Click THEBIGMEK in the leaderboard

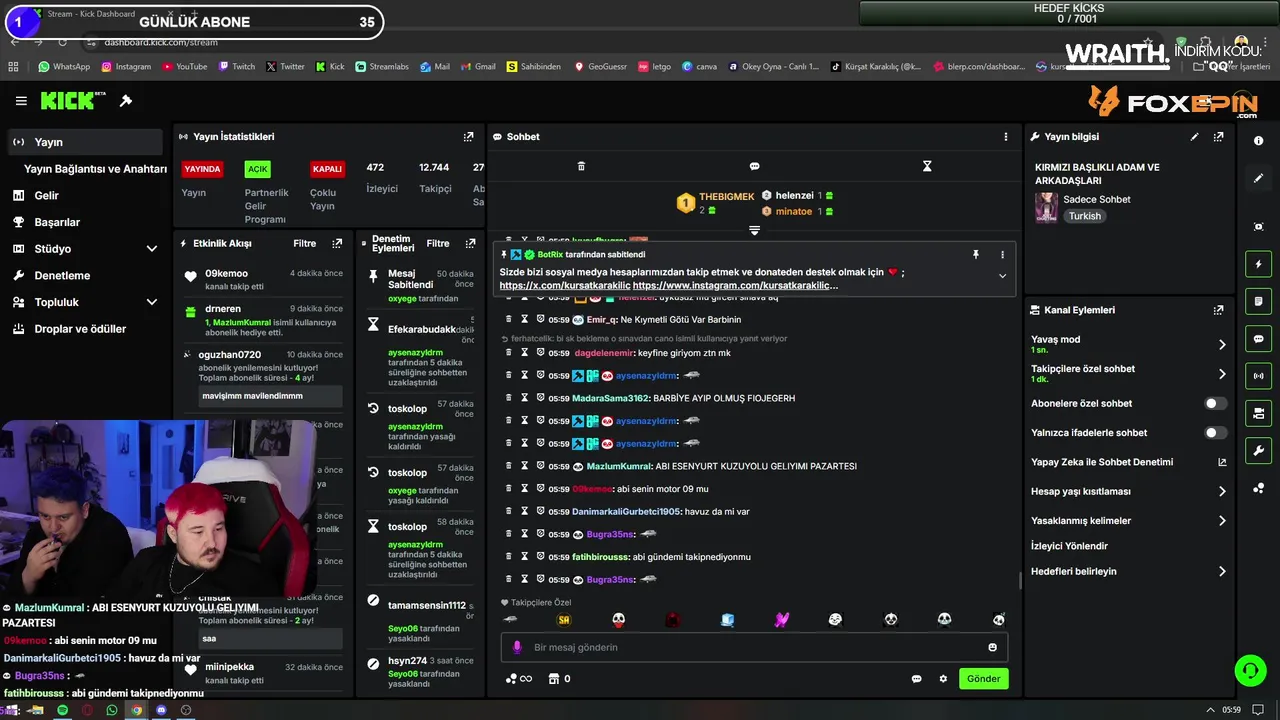point(726,197)
